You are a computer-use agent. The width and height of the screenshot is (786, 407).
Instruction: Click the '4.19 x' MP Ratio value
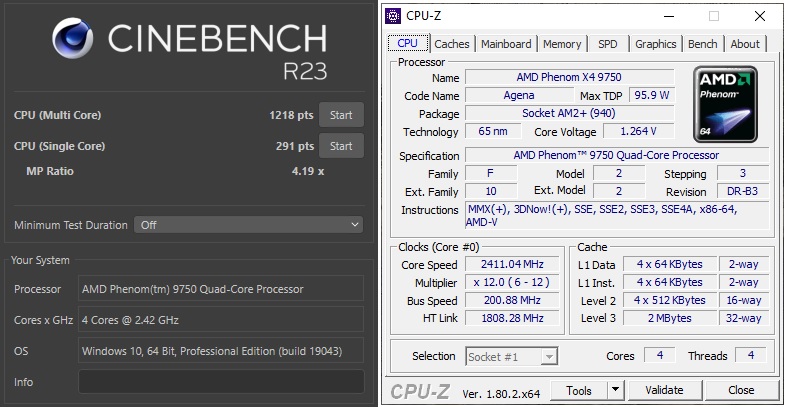tap(307, 171)
